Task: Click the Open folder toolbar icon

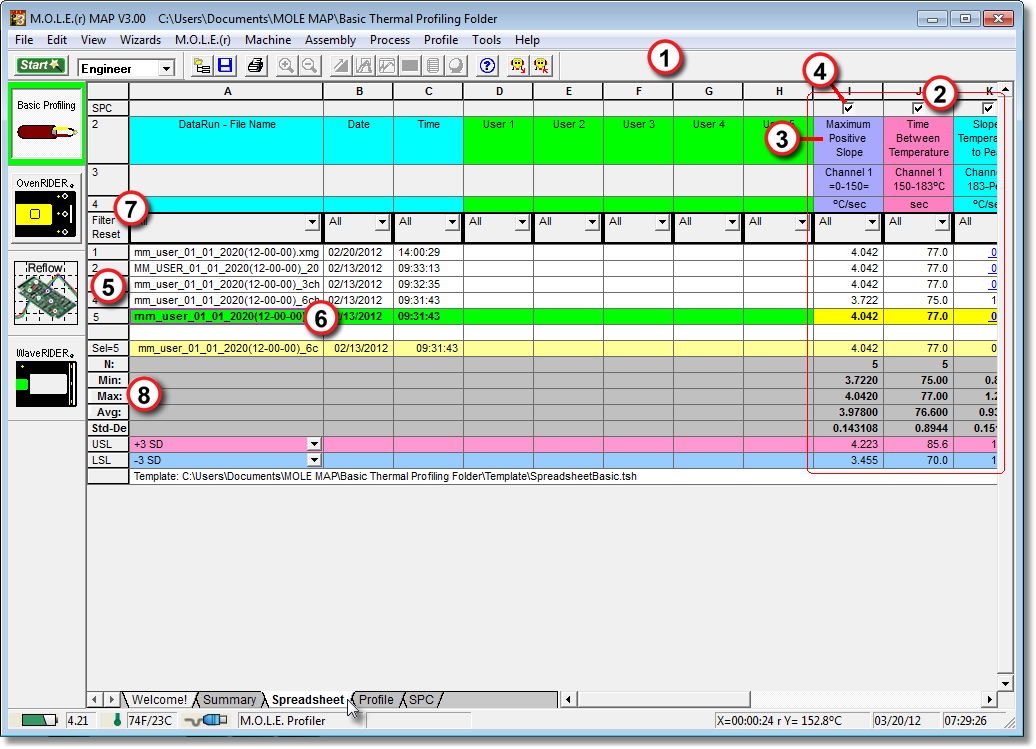Action: pos(202,66)
